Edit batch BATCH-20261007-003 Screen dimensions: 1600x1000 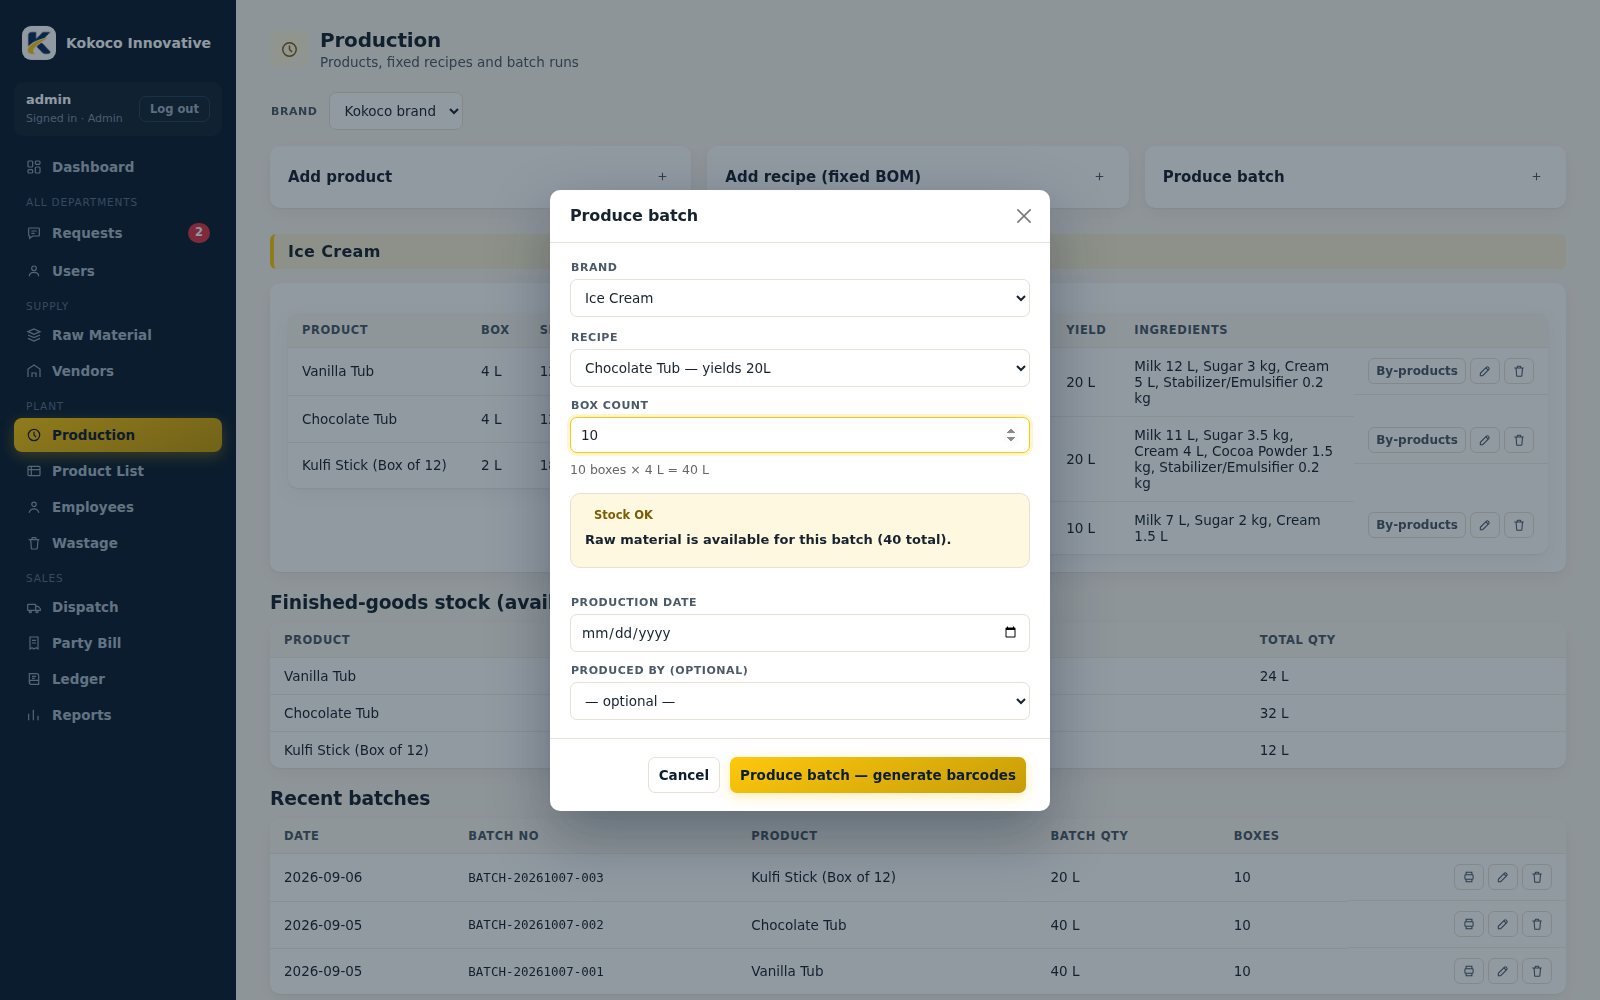coord(1502,877)
